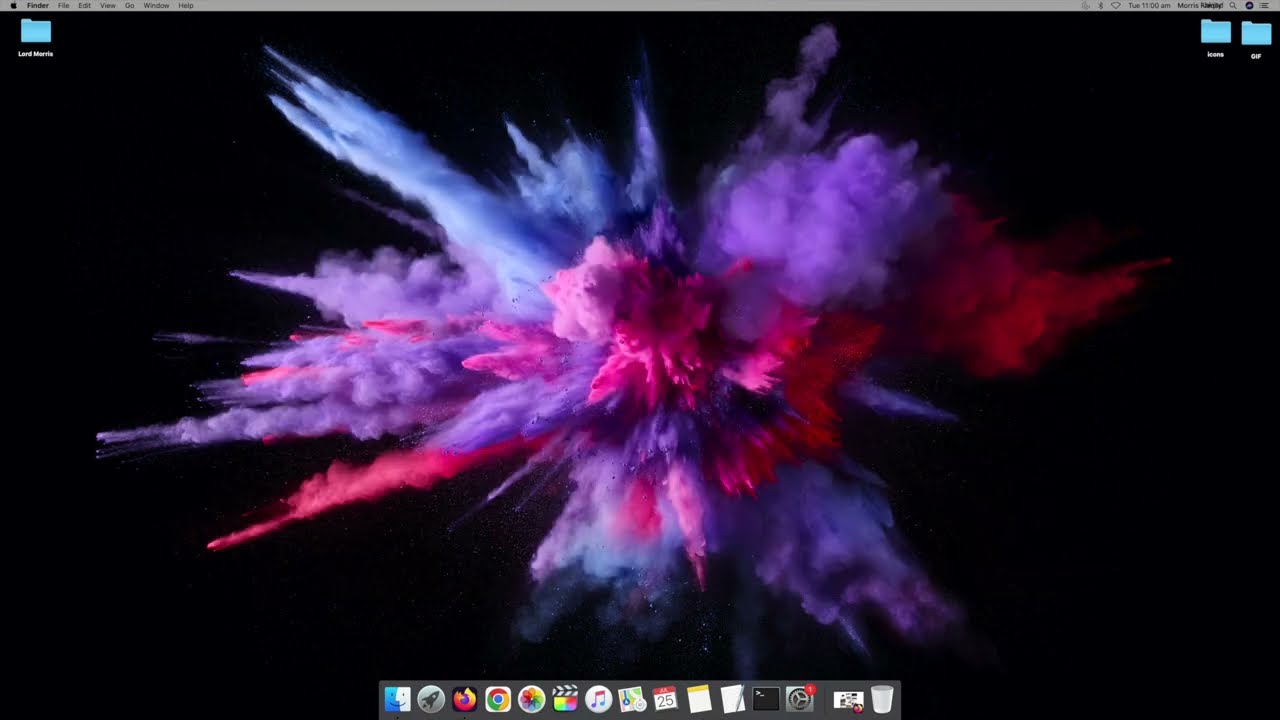Click the Tue 11:00 am clock
The height and width of the screenshot is (720, 1280).
click(x=1149, y=5)
